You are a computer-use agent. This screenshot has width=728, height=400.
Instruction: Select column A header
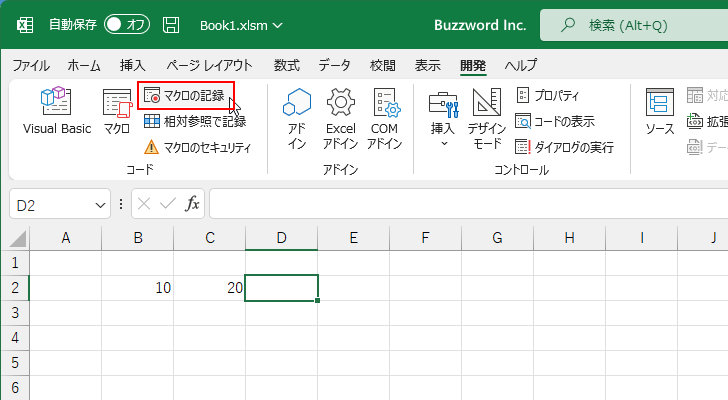coord(65,238)
